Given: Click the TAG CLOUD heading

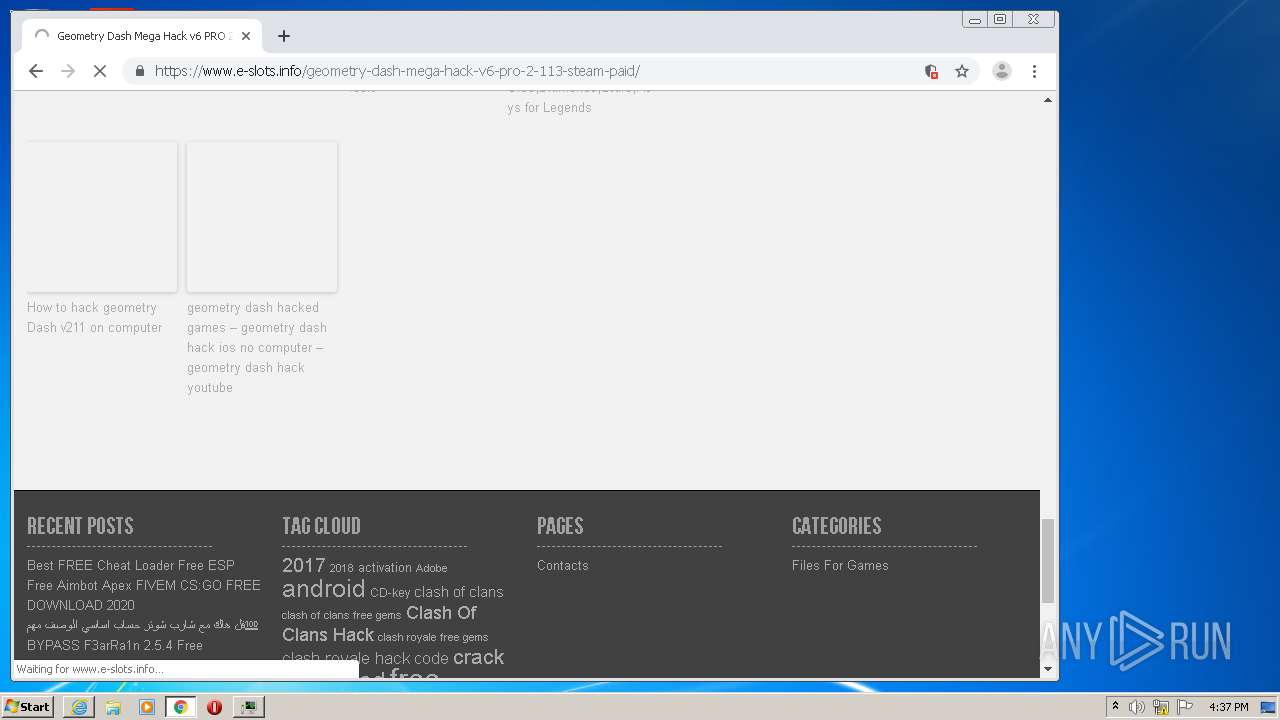Looking at the screenshot, I should coord(321,526).
